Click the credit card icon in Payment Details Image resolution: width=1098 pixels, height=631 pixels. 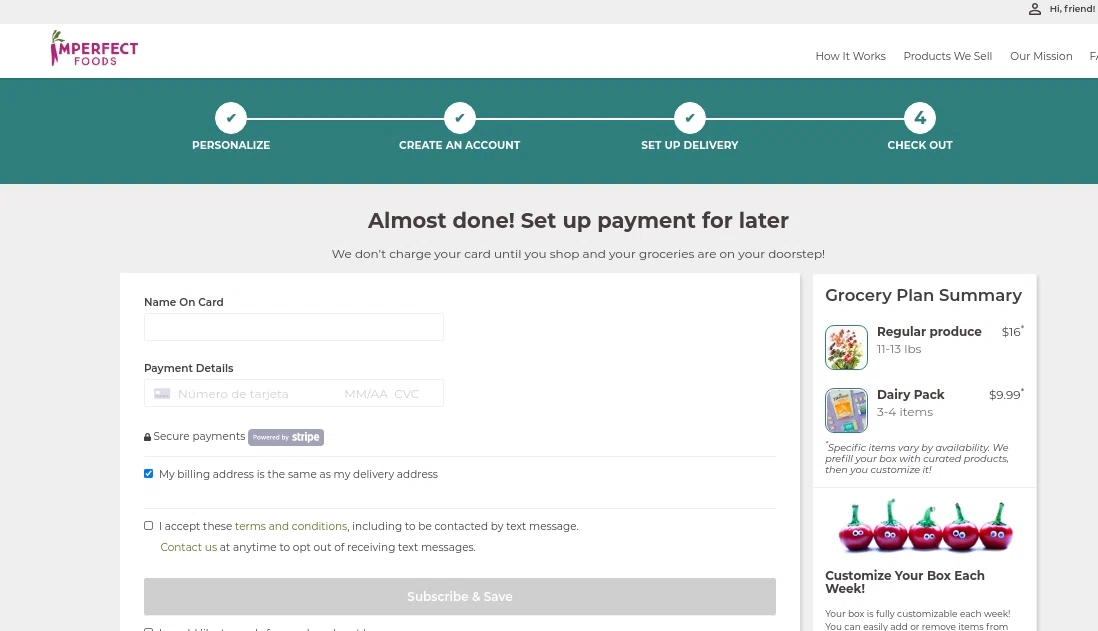coord(162,394)
